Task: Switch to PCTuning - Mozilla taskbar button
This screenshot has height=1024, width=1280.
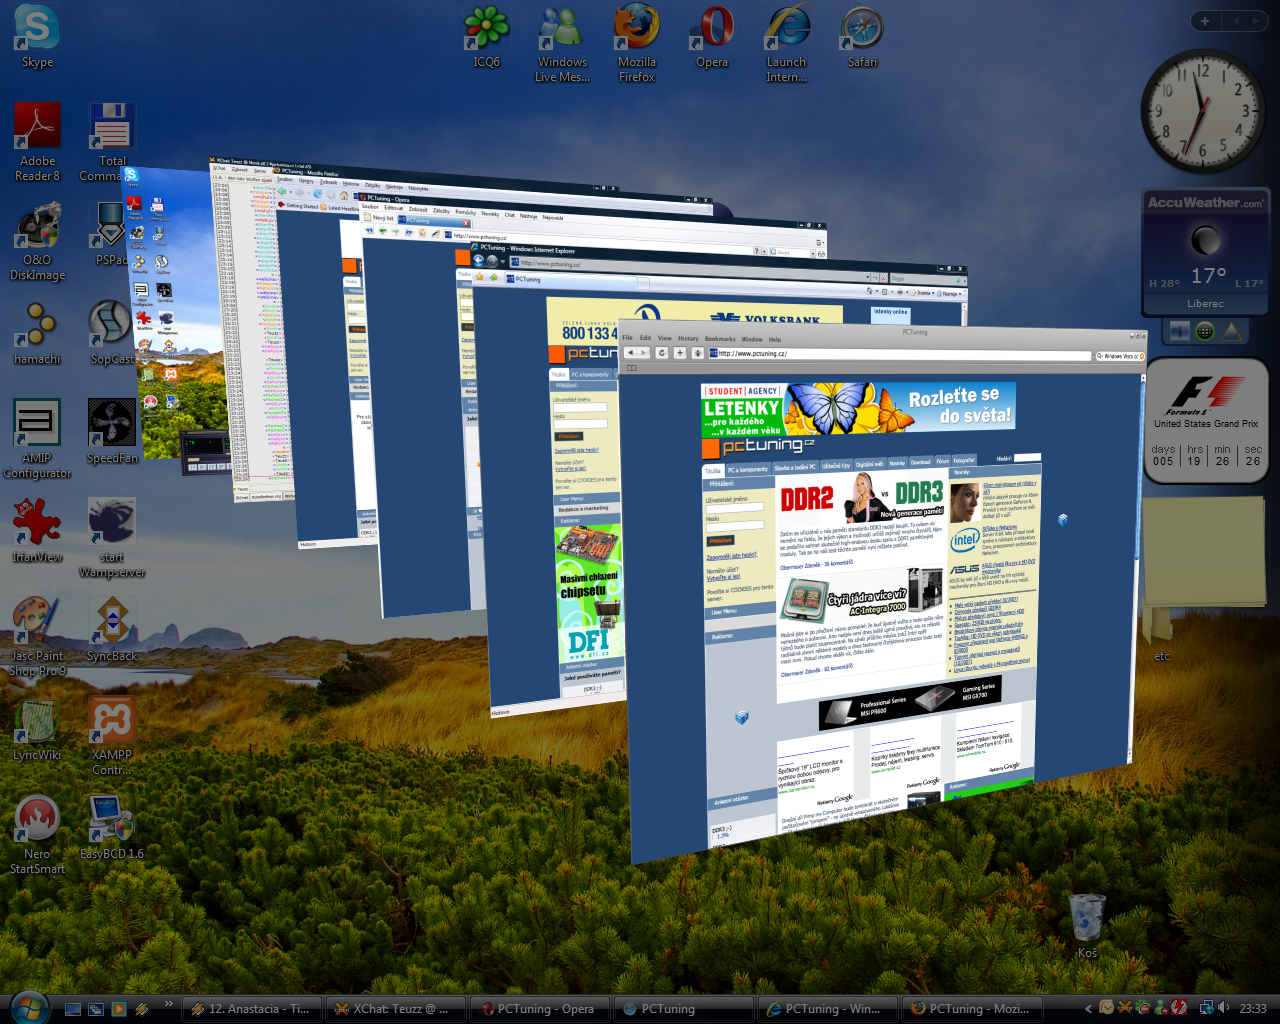Action: pos(974,1009)
